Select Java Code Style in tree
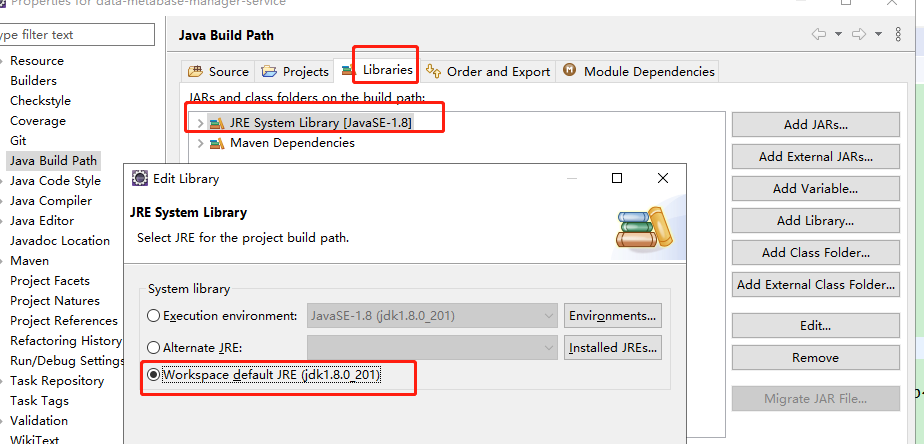 click(x=55, y=181)
